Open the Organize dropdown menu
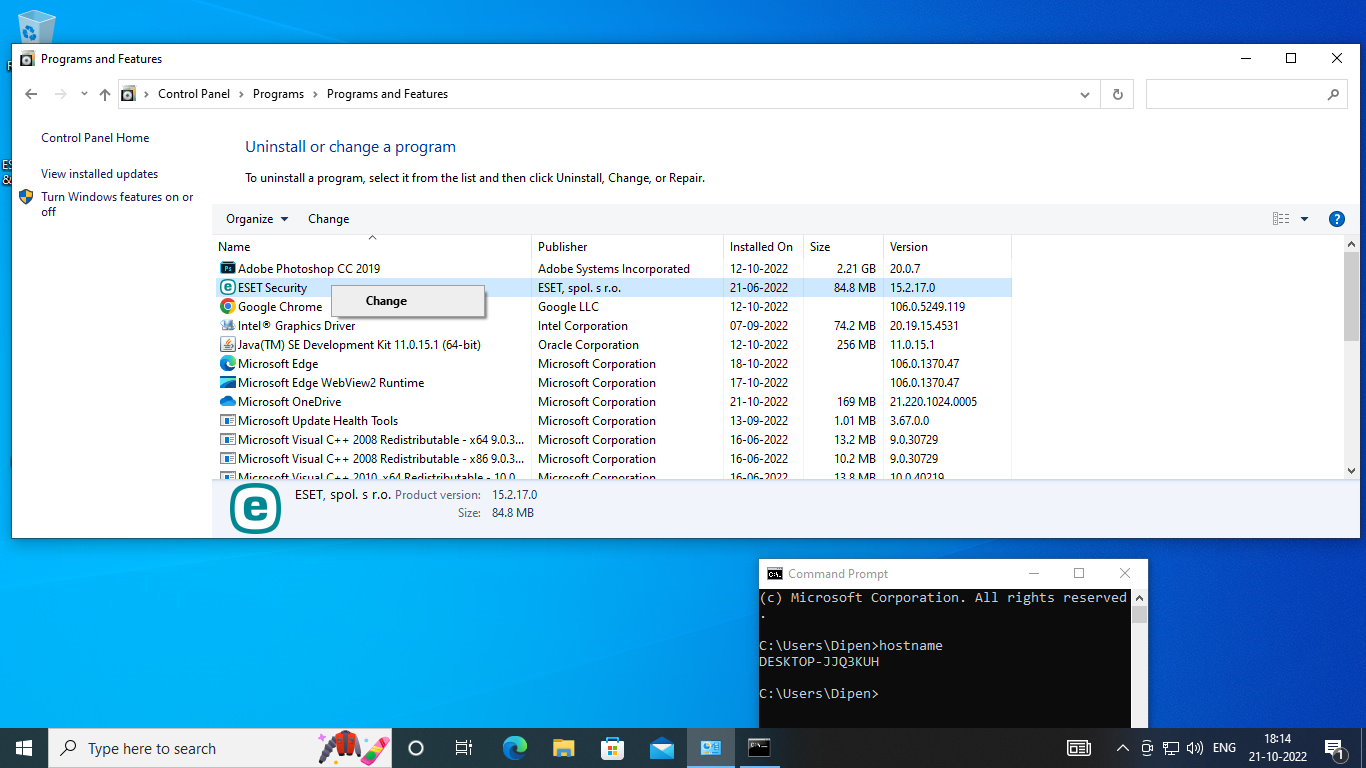 pyautogui.click(x=257, y=219)
